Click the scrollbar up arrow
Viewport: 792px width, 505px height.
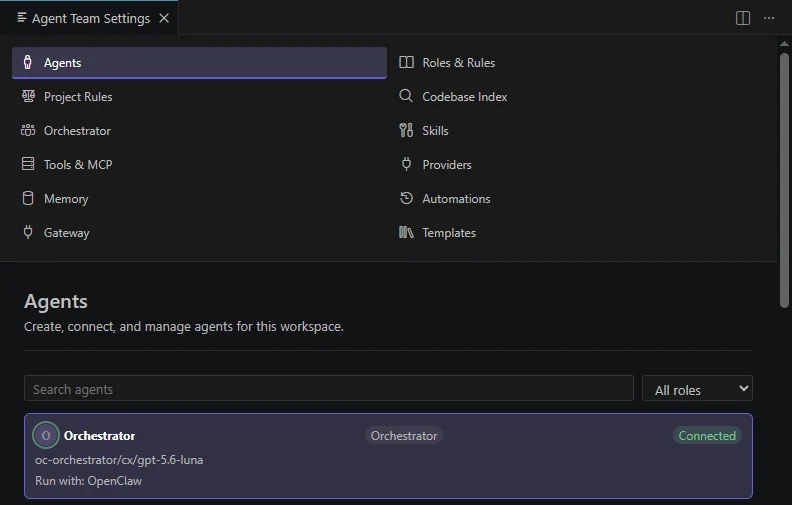pos(784,44)
